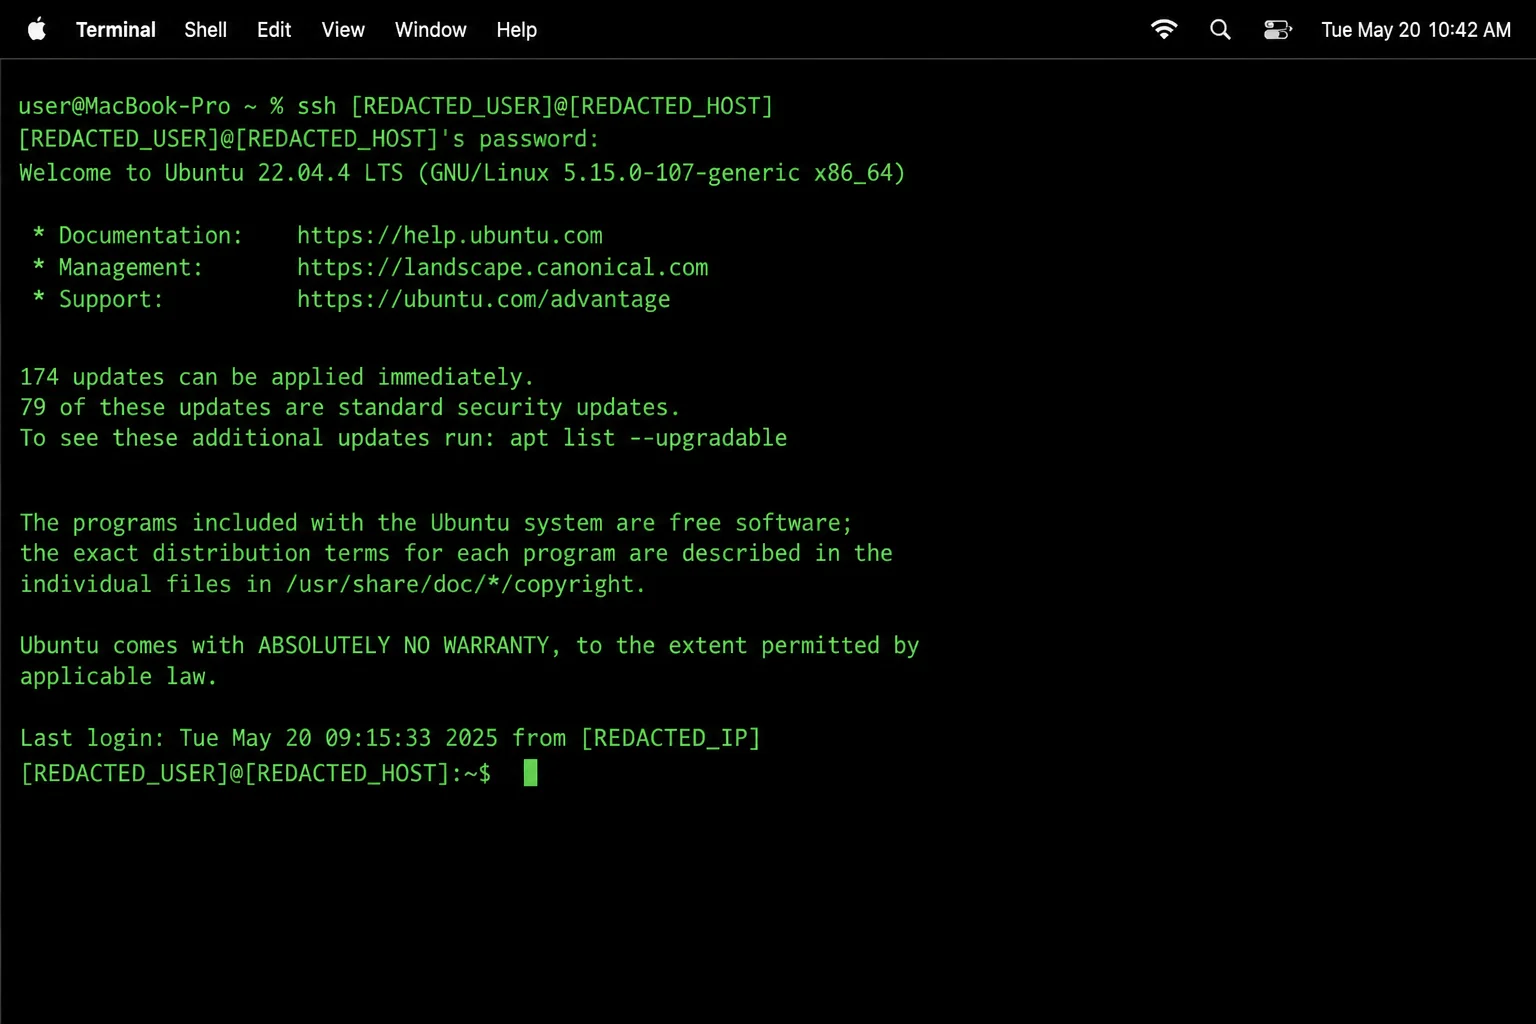
Task: Click 'ABSOLUTELY NO WARRANTY' text
Action: click(x=404, y=646)
